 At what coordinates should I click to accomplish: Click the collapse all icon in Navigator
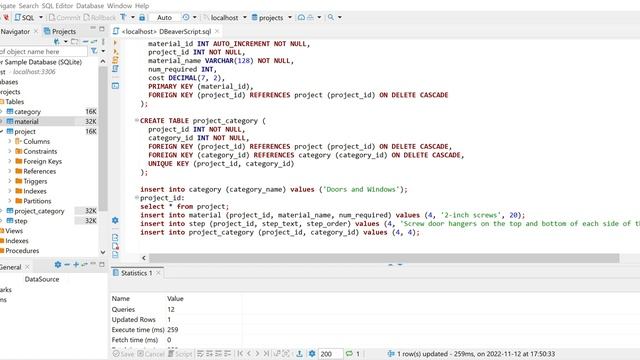[x=85, y=41]
